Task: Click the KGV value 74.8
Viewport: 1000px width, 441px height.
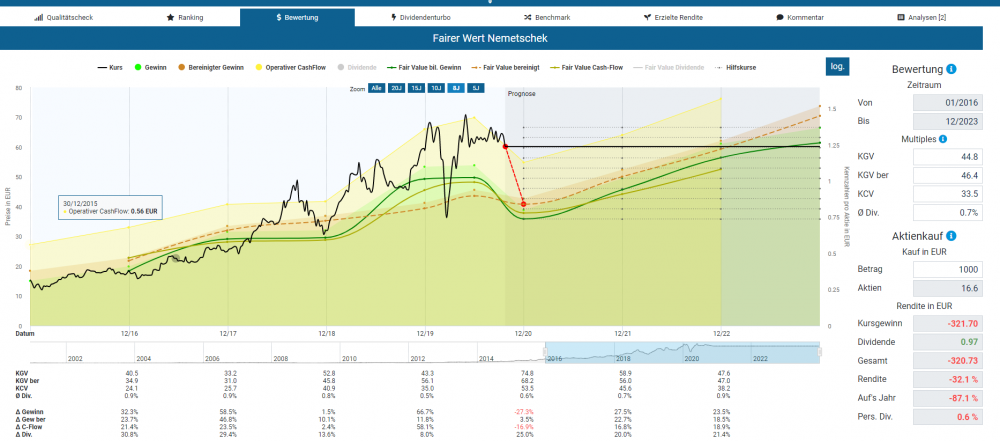Action: point(526,373)
